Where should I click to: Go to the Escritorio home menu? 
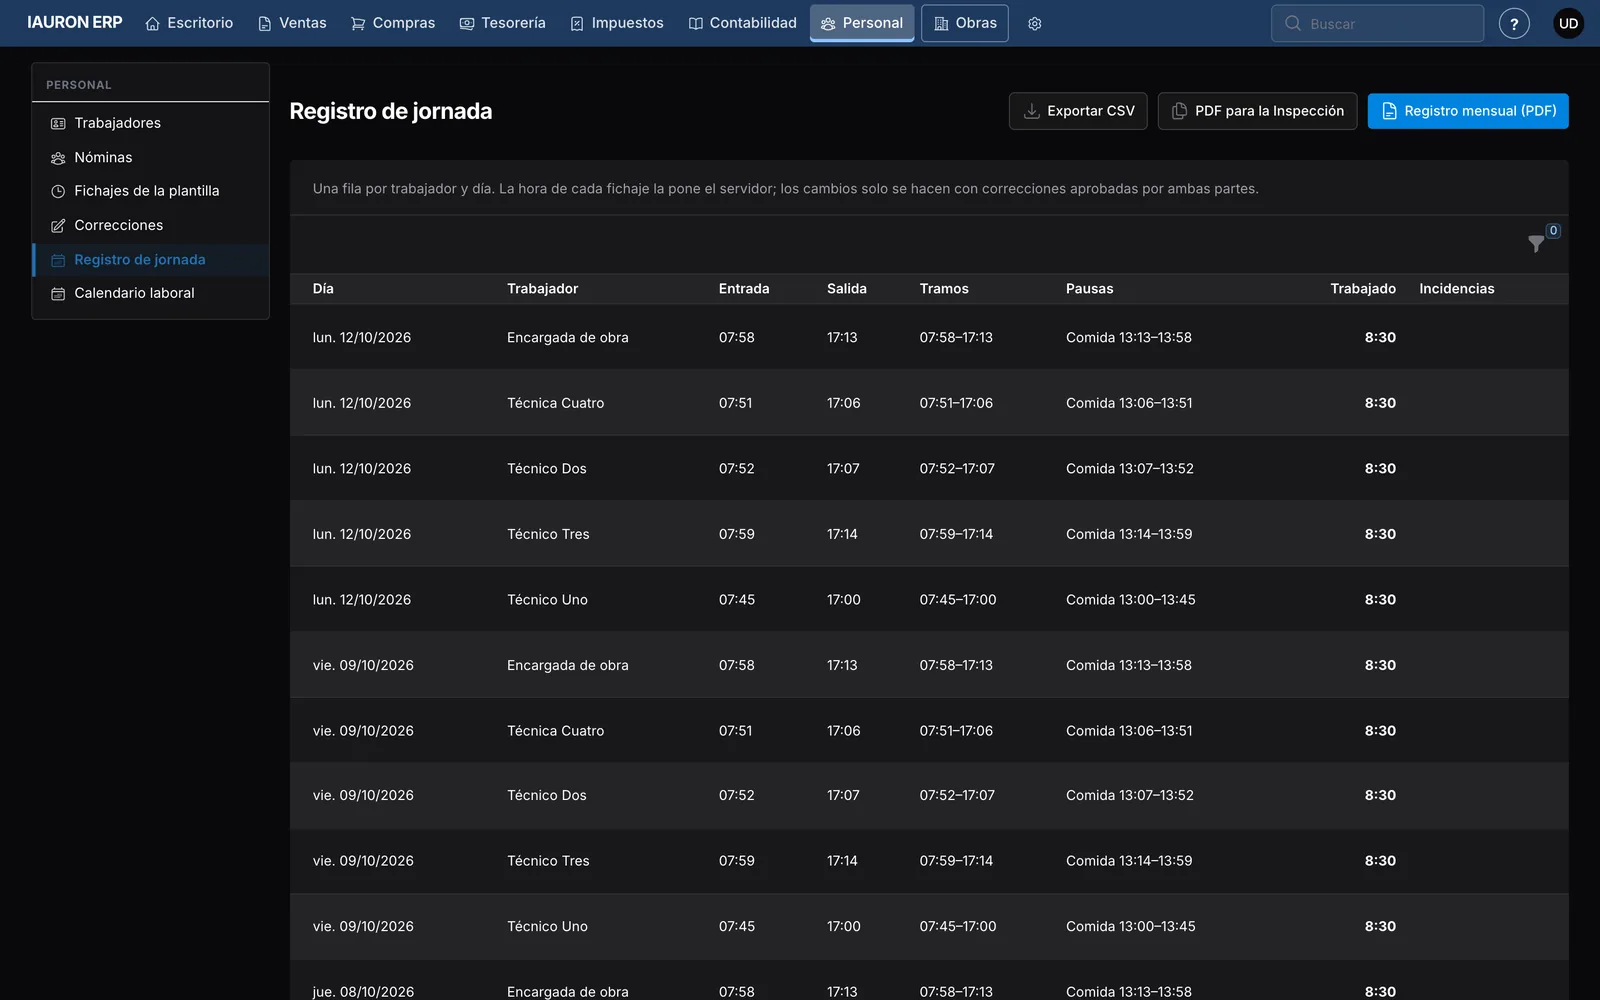tap(189, 23)
